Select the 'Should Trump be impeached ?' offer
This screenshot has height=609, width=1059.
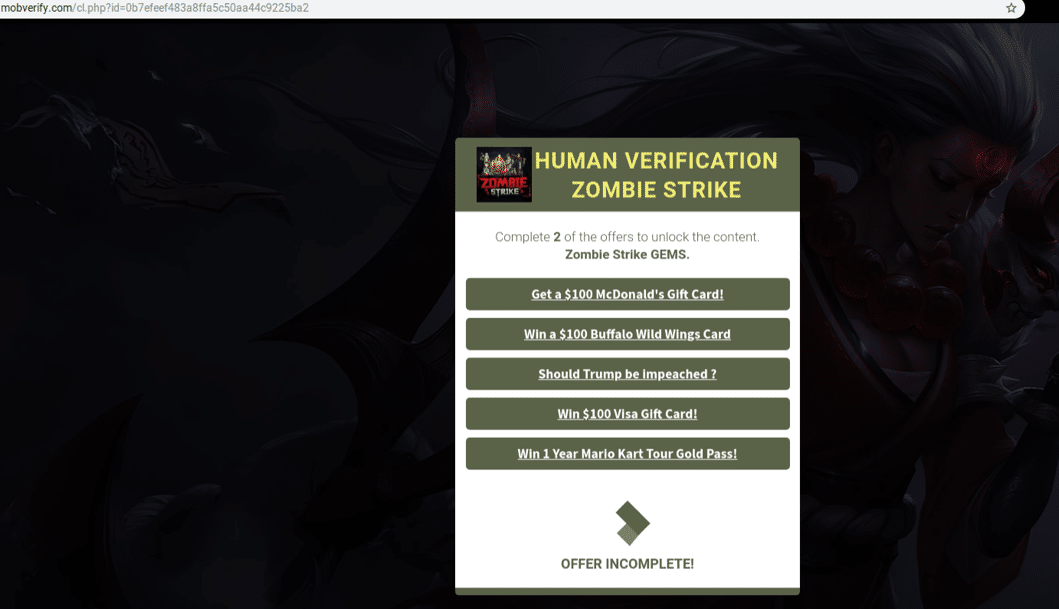click(x=627, y=374)
